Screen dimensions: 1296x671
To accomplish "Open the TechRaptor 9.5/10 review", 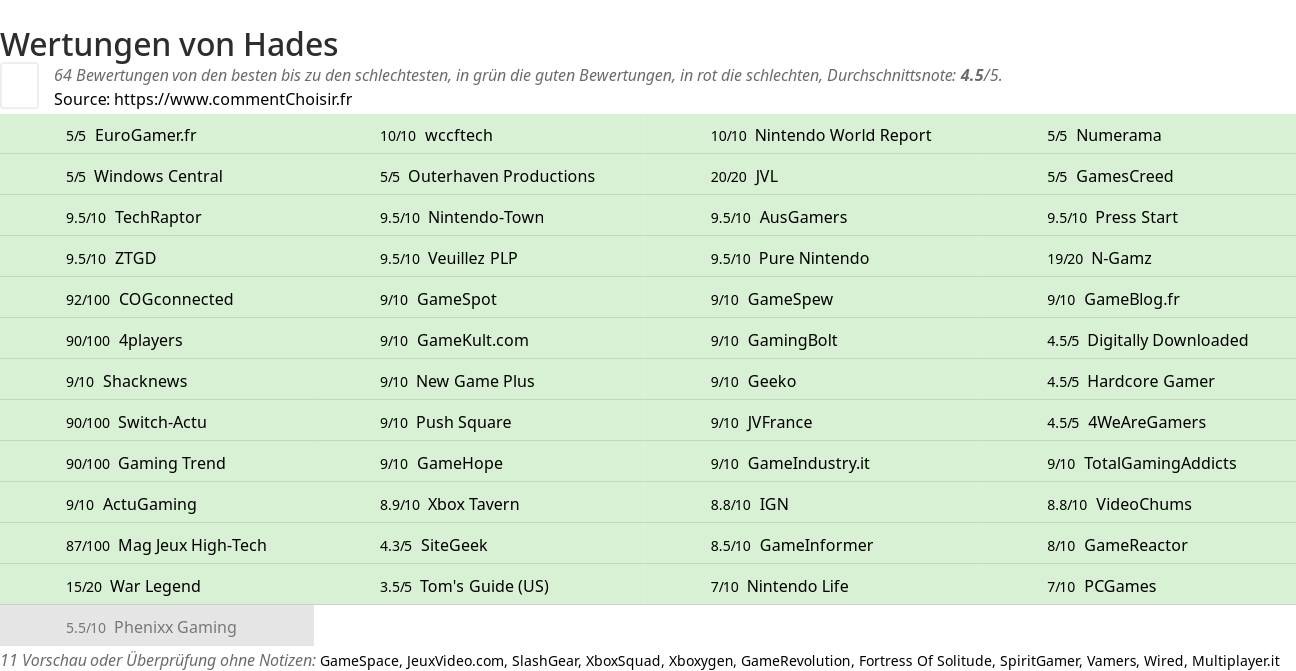I will (134, 217).
